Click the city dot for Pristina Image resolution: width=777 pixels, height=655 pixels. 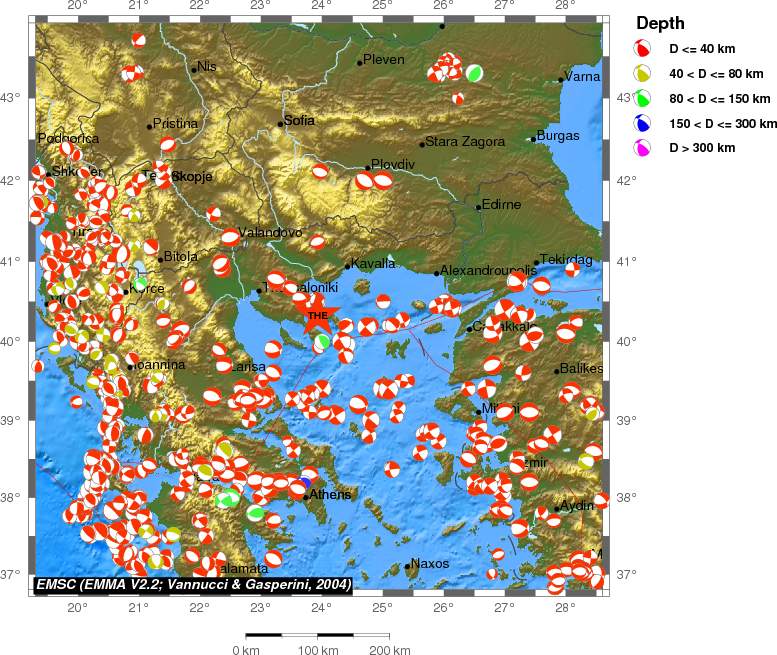click(150, 126)
